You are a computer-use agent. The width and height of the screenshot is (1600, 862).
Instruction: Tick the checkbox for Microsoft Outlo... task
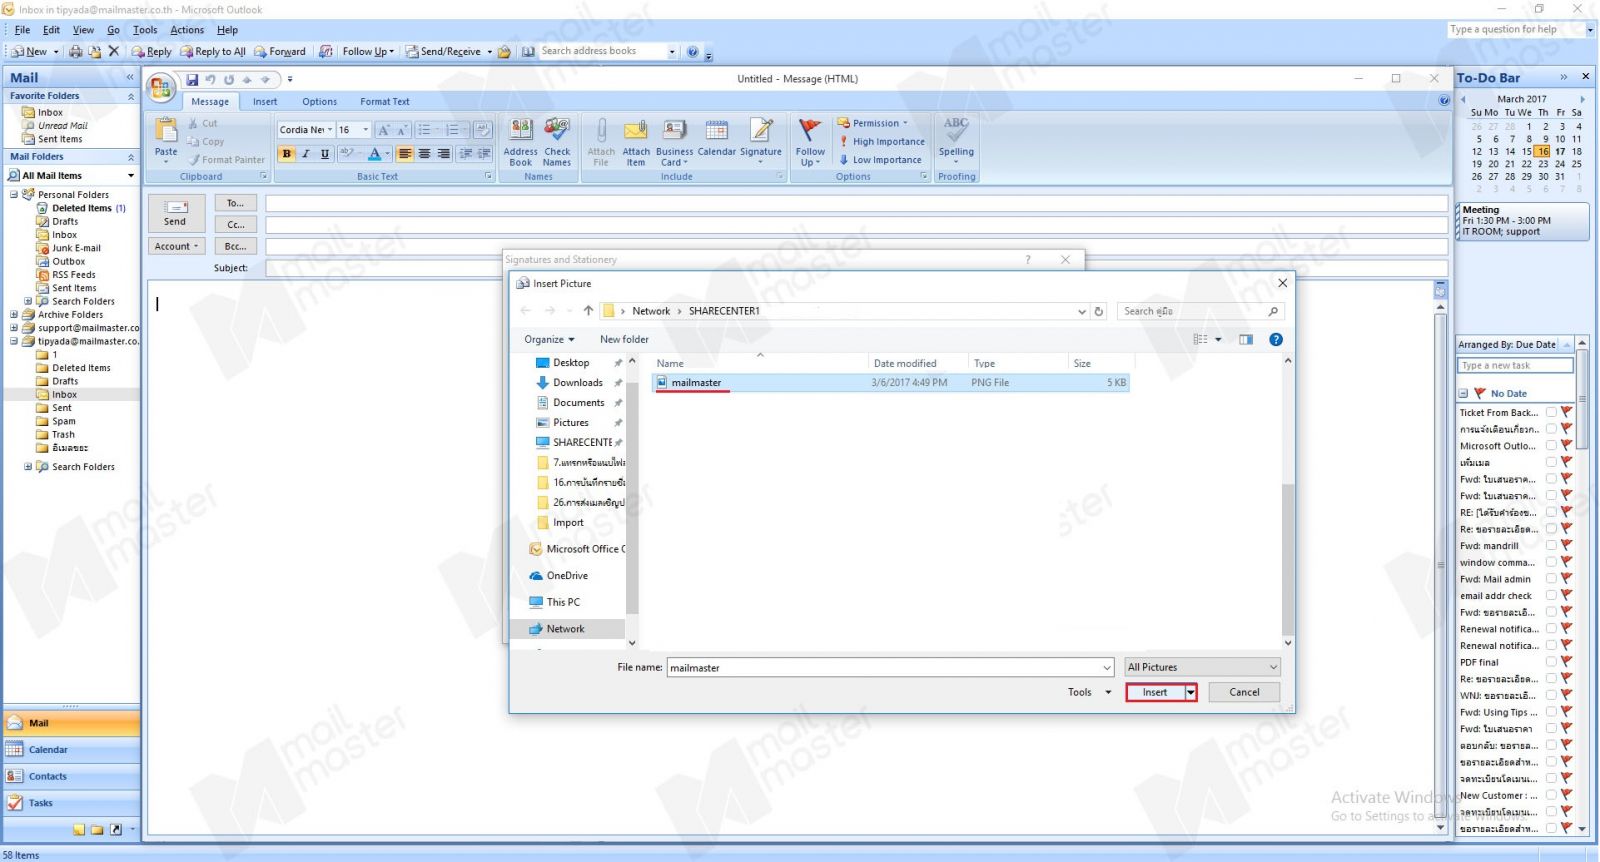click(x=1551, y=446)
